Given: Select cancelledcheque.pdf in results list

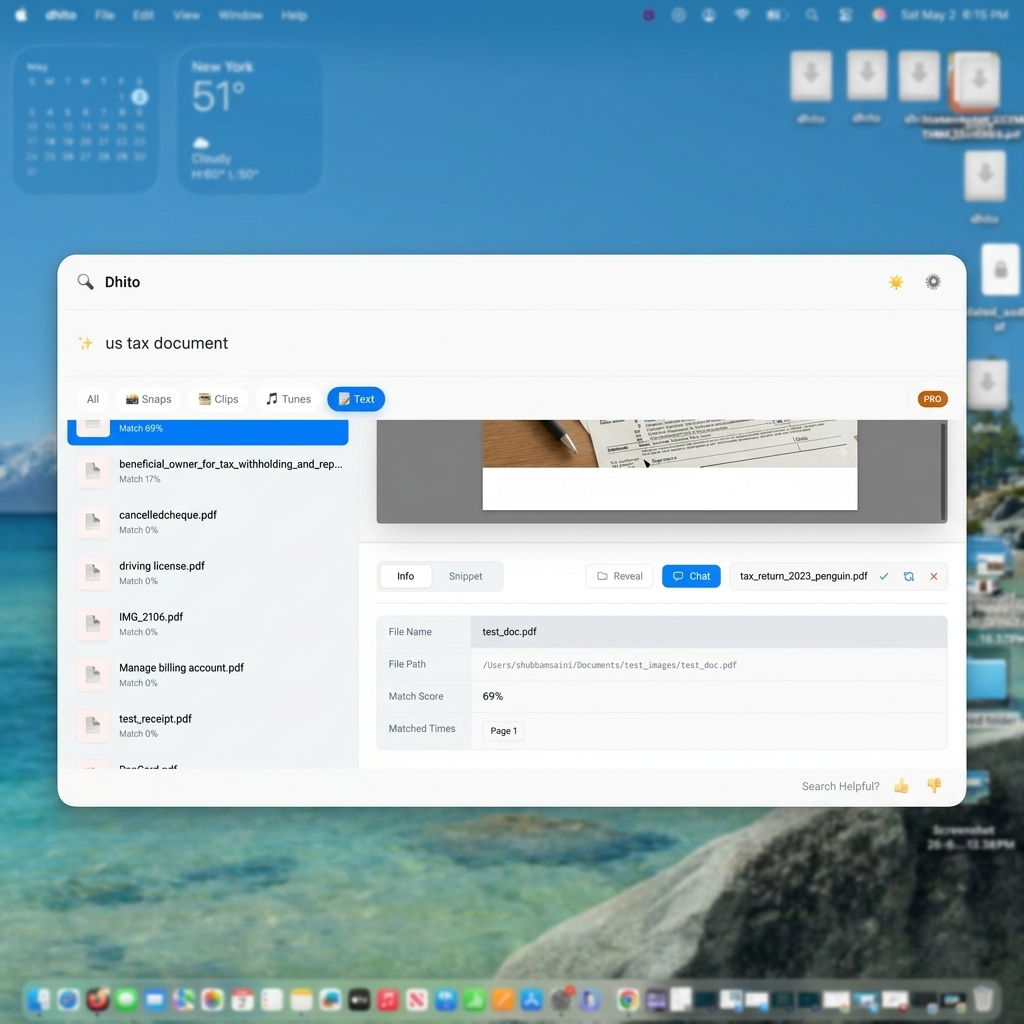Looking at the screenshot, I should coord(208,521).
